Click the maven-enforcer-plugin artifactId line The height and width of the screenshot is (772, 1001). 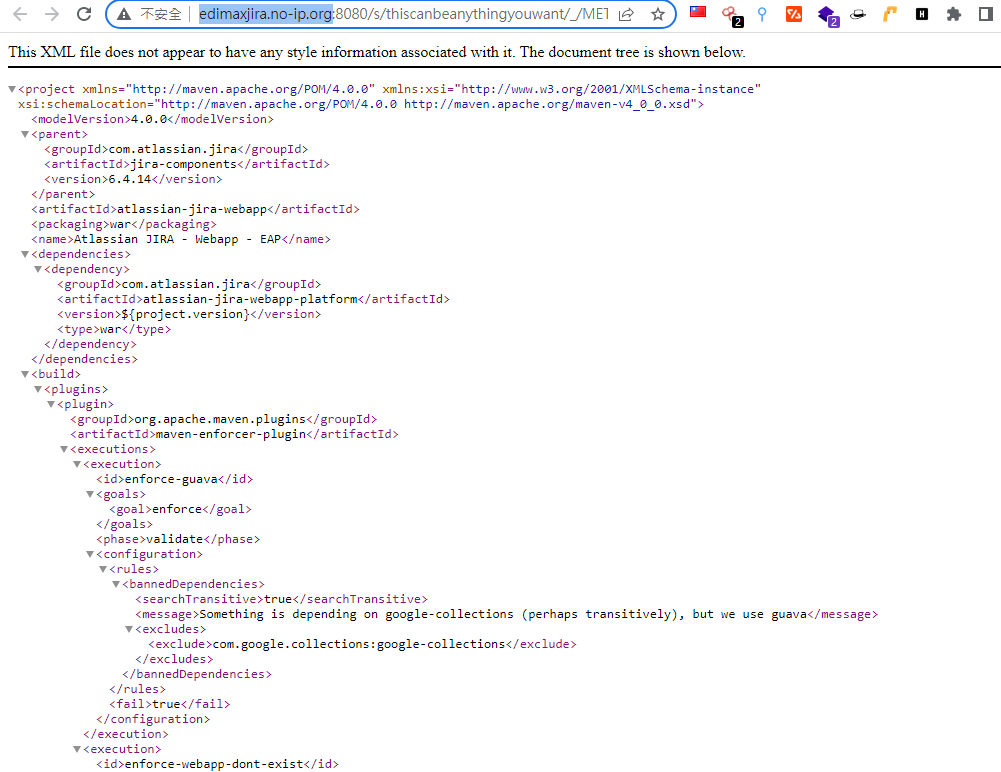pyautogui.click(x=234, y=434)
